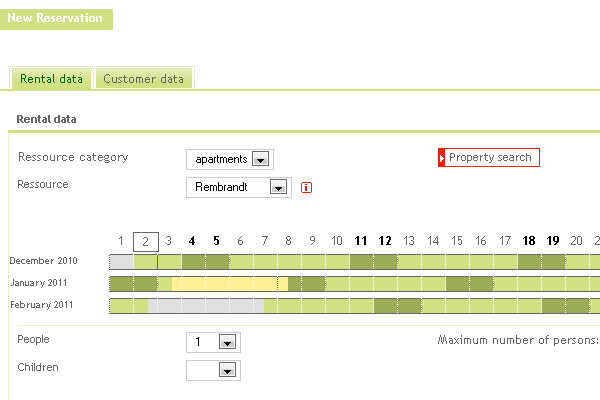600x400 pixels.
Task: Open the Ressource category dropdown arrow
Action: click(261, 159)
